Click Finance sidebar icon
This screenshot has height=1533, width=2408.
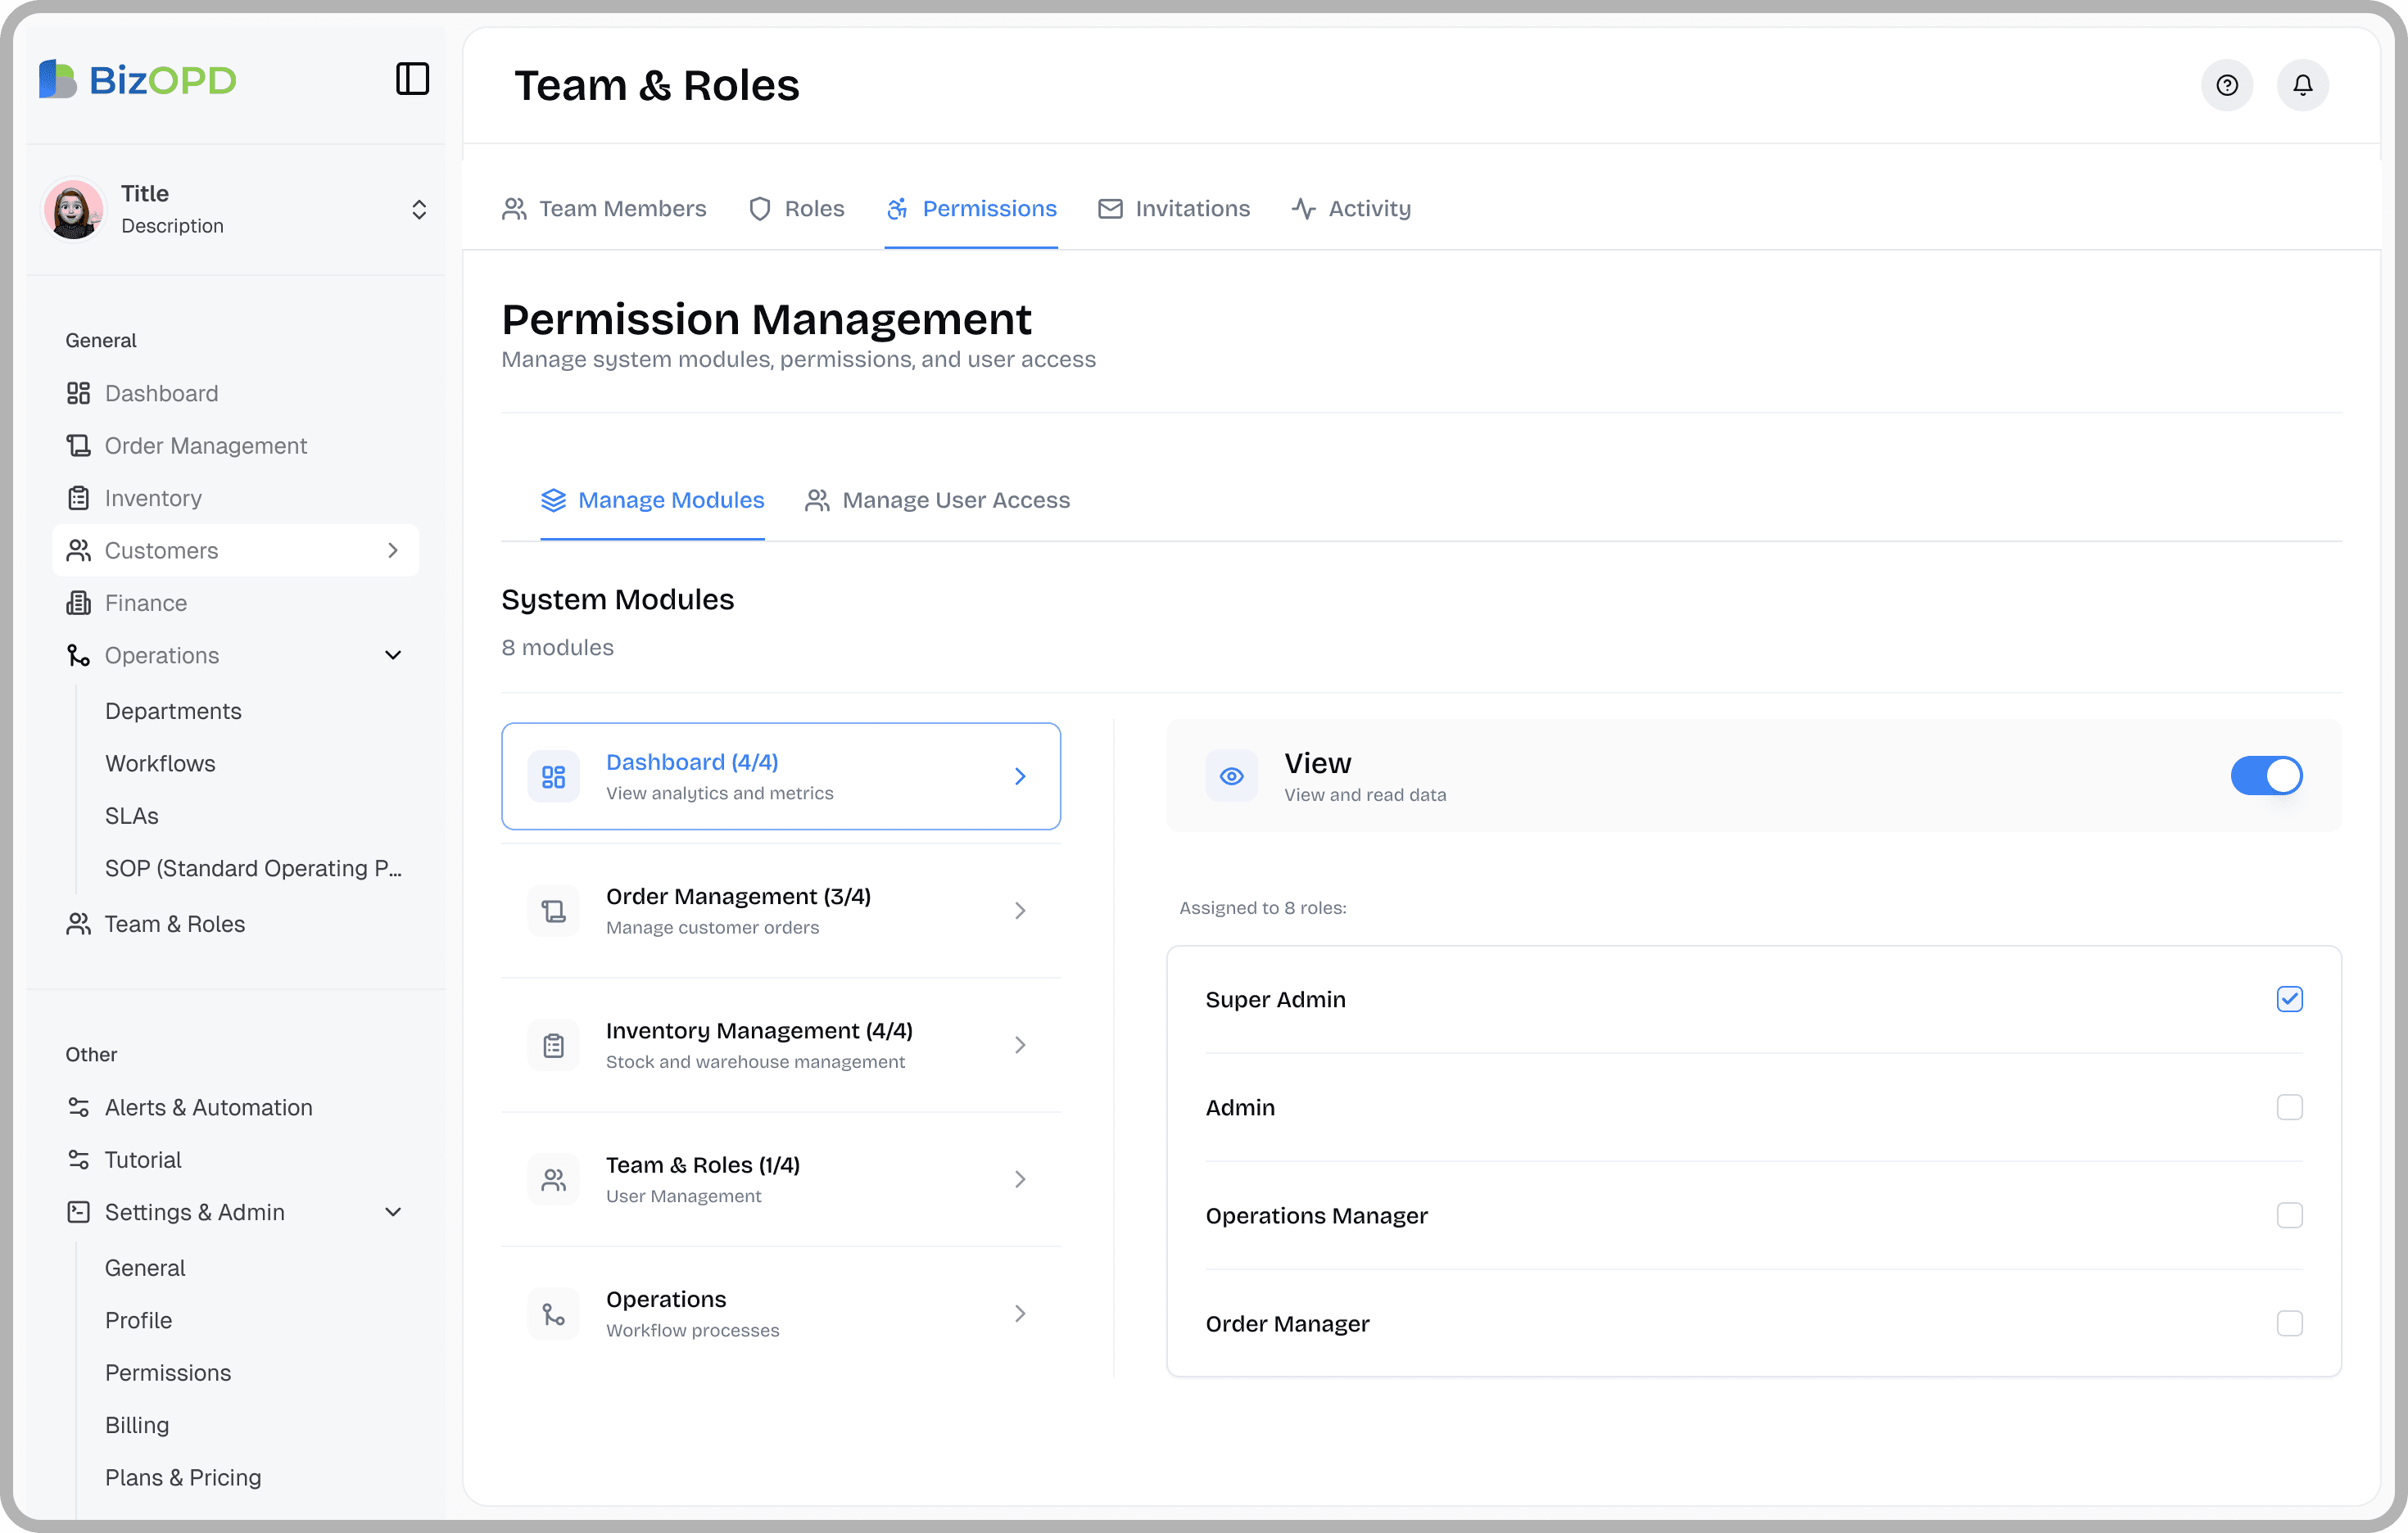[x=78, y=603]
